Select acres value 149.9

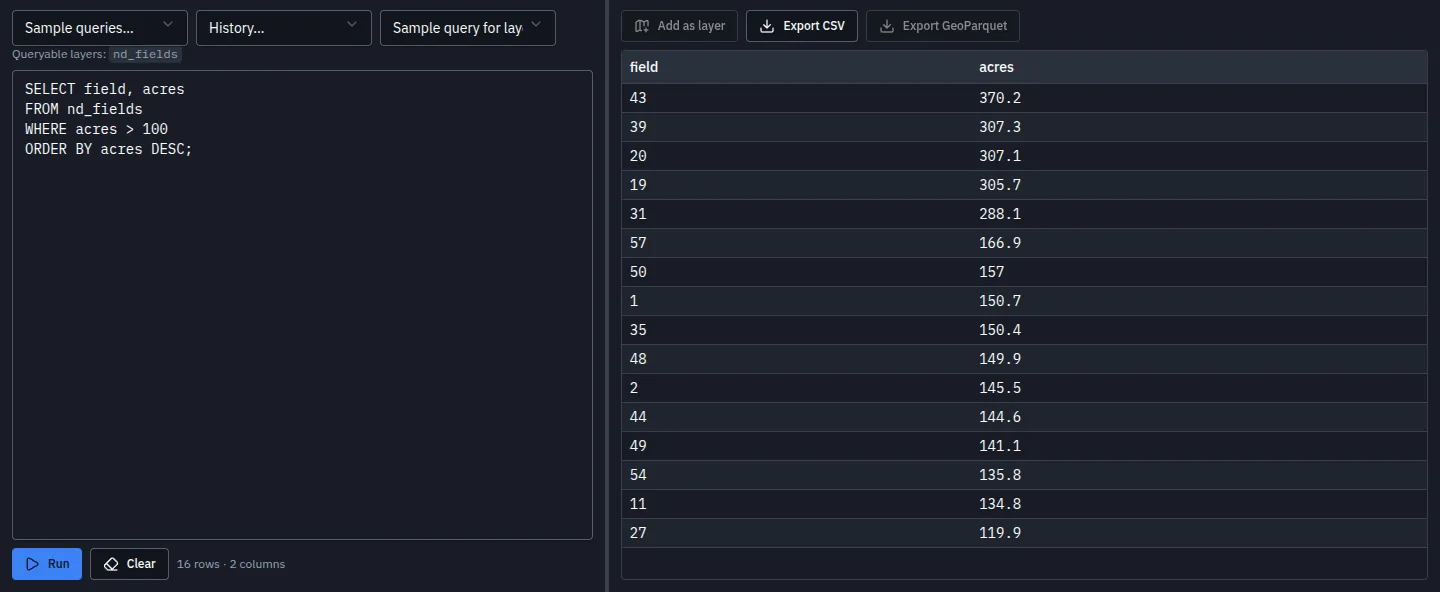1198,359
